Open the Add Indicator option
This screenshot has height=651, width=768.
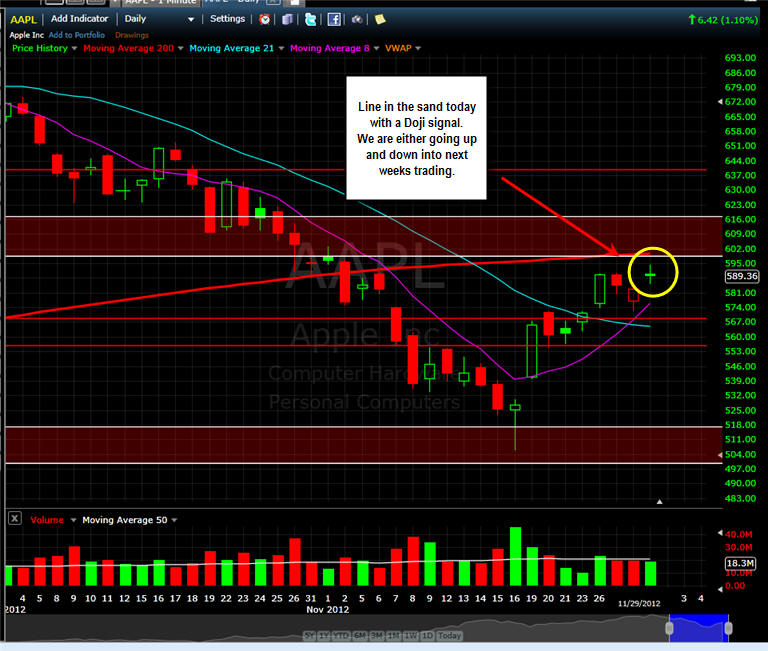[79, 19]
